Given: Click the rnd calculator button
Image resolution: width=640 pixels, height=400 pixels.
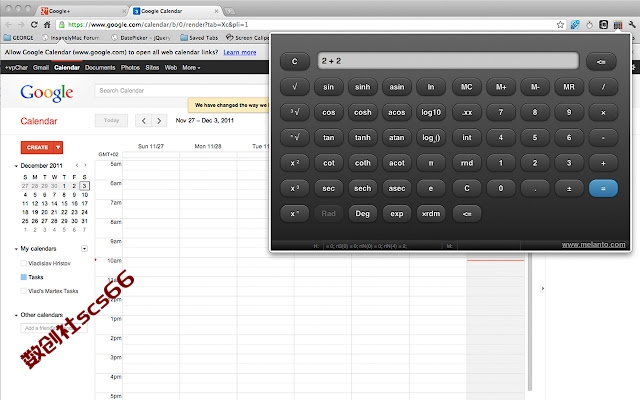Looking at the screenshot, I should coord(467,163).
